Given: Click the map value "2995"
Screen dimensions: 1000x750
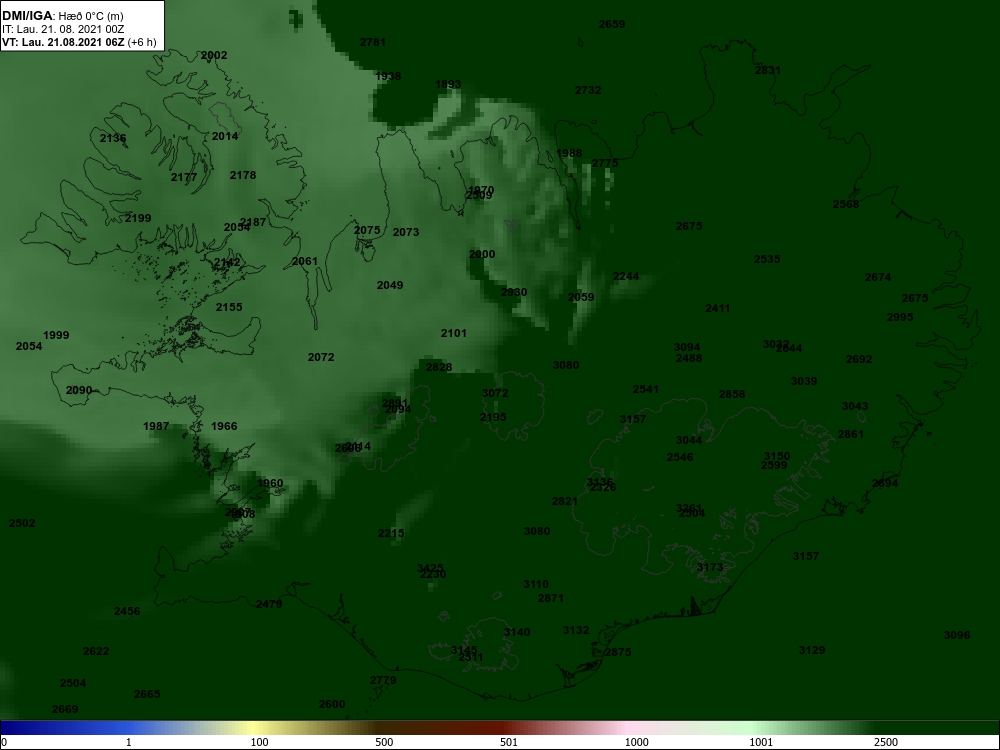Looking at the screenshot, I should point(900,317).
